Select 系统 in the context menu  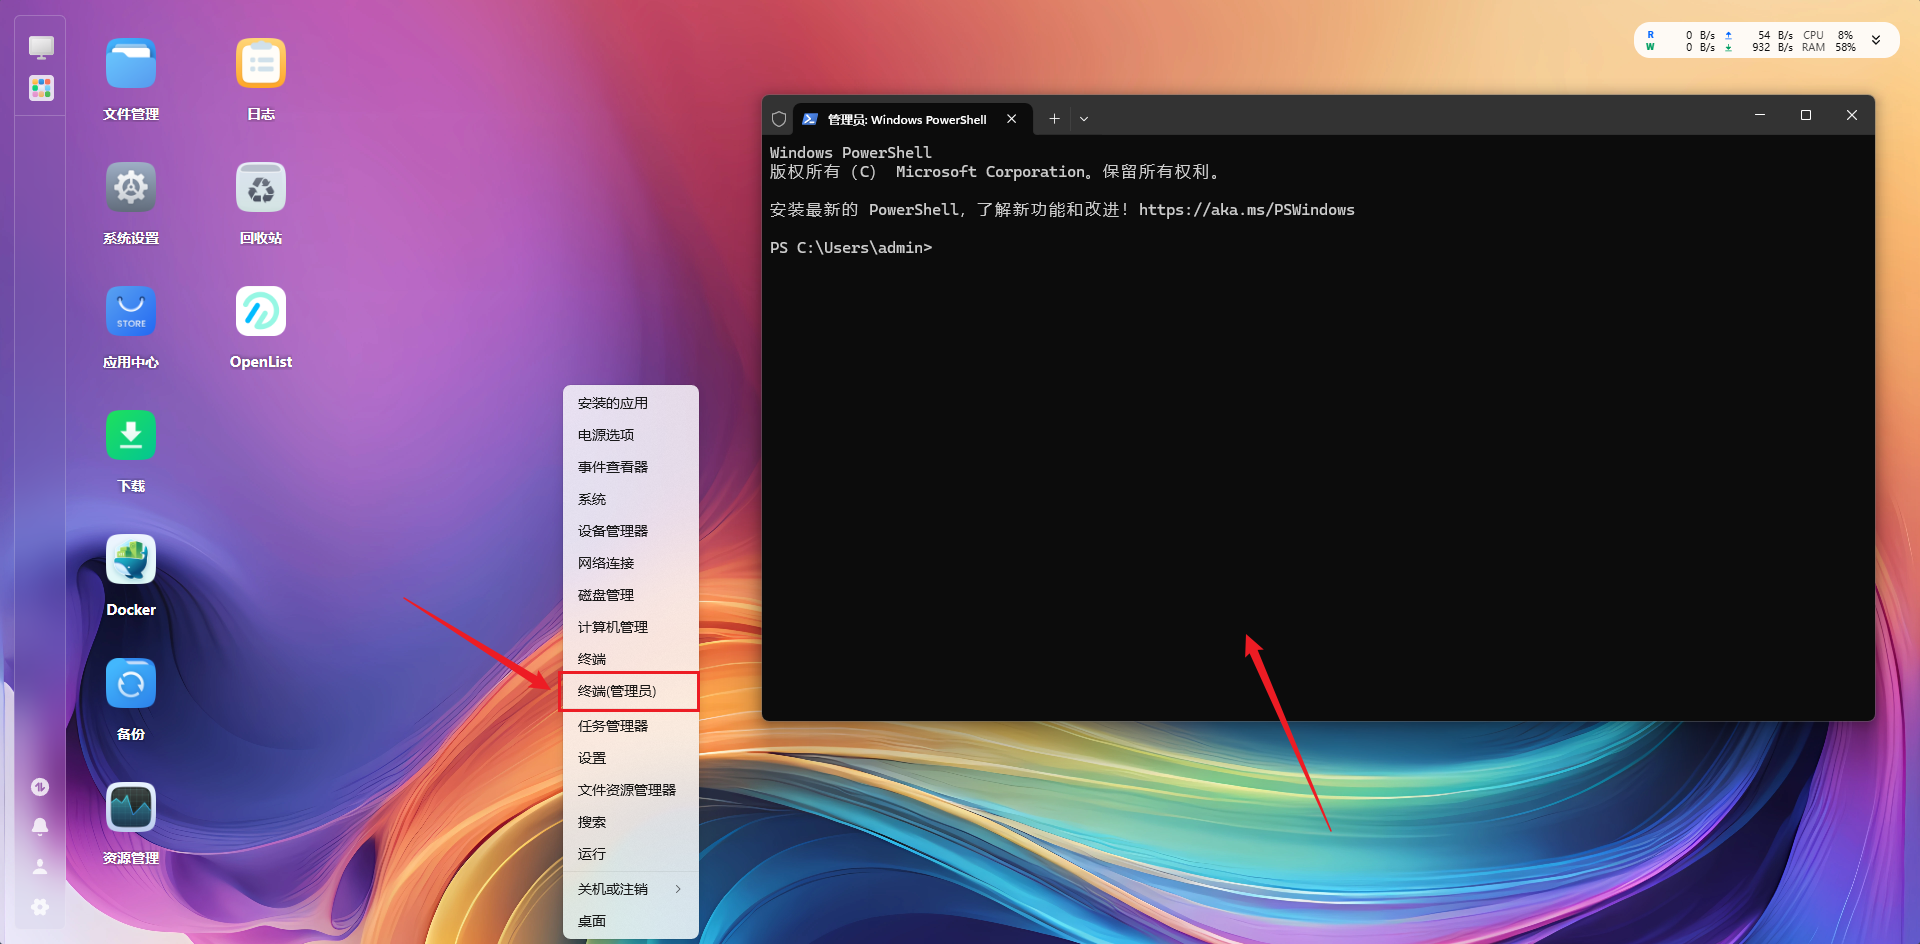pos(631,499)
